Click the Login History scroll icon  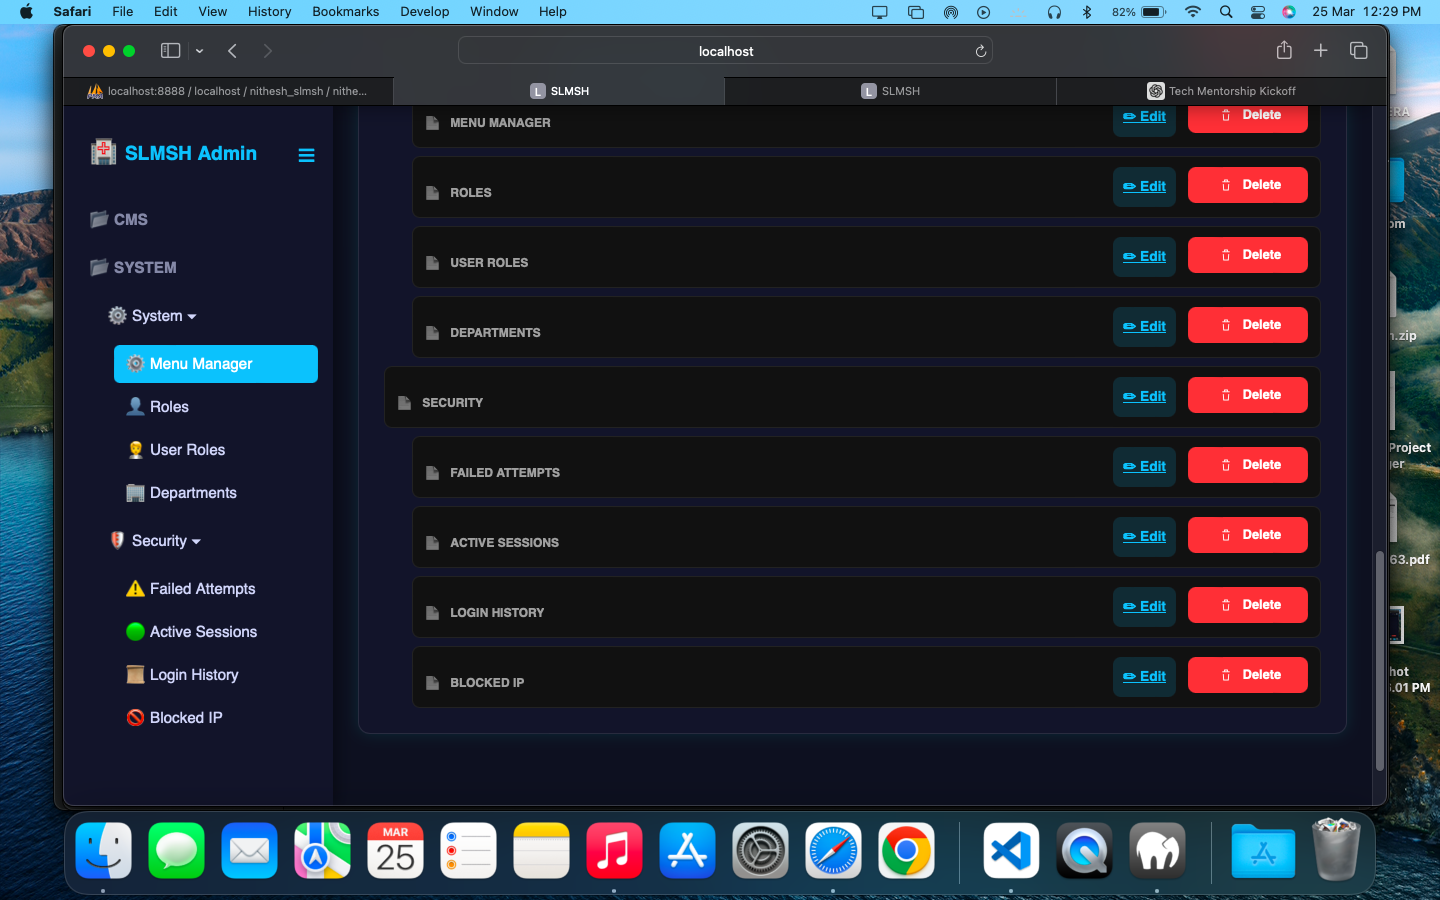[135, 674]
